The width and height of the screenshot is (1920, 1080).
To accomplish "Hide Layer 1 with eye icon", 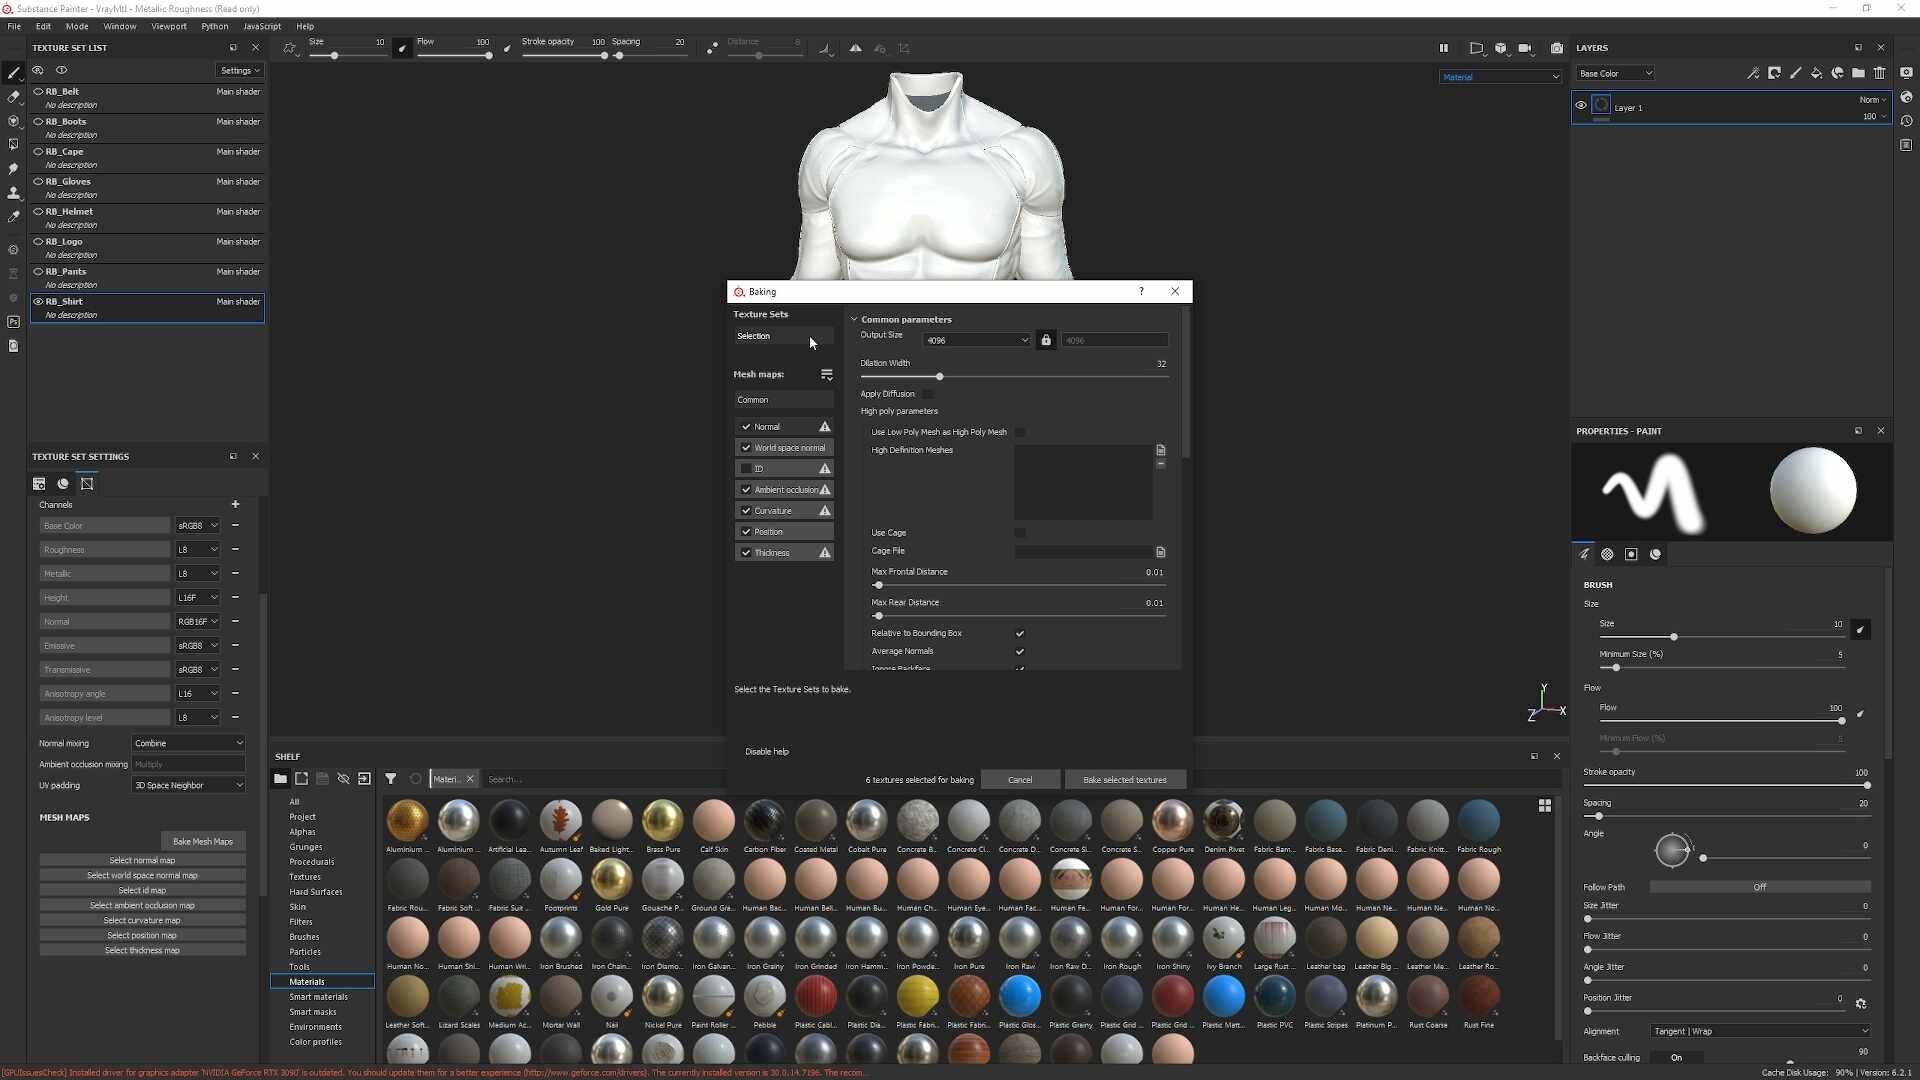I will click(1581, 105).
